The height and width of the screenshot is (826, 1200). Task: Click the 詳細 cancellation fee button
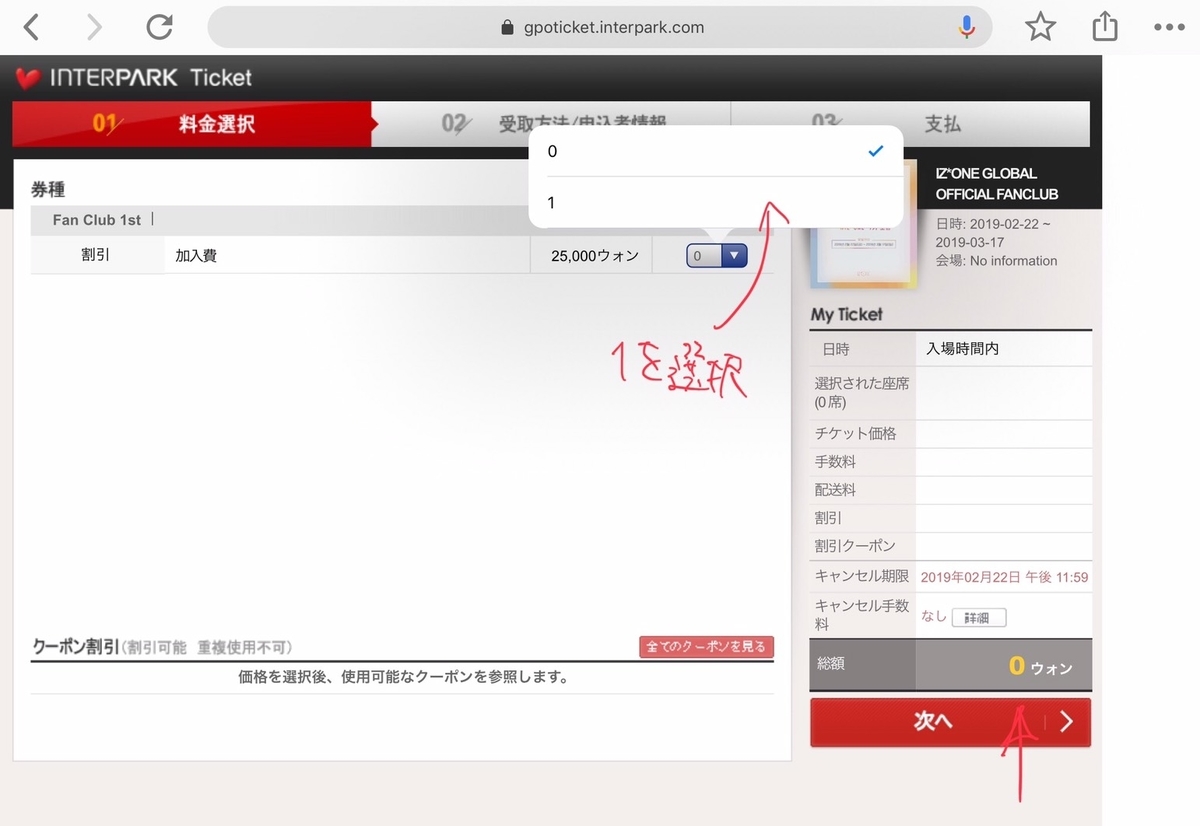pos(979,618)
